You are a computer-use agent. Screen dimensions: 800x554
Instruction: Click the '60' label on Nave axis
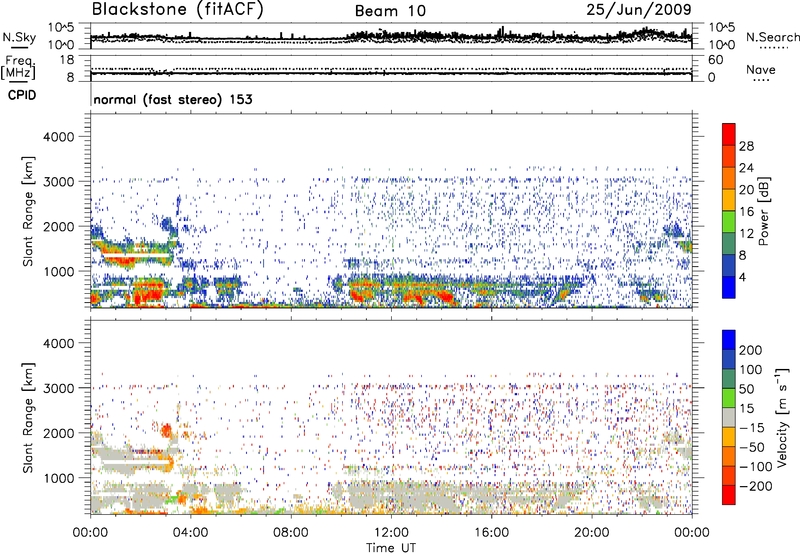coord(716,60)
